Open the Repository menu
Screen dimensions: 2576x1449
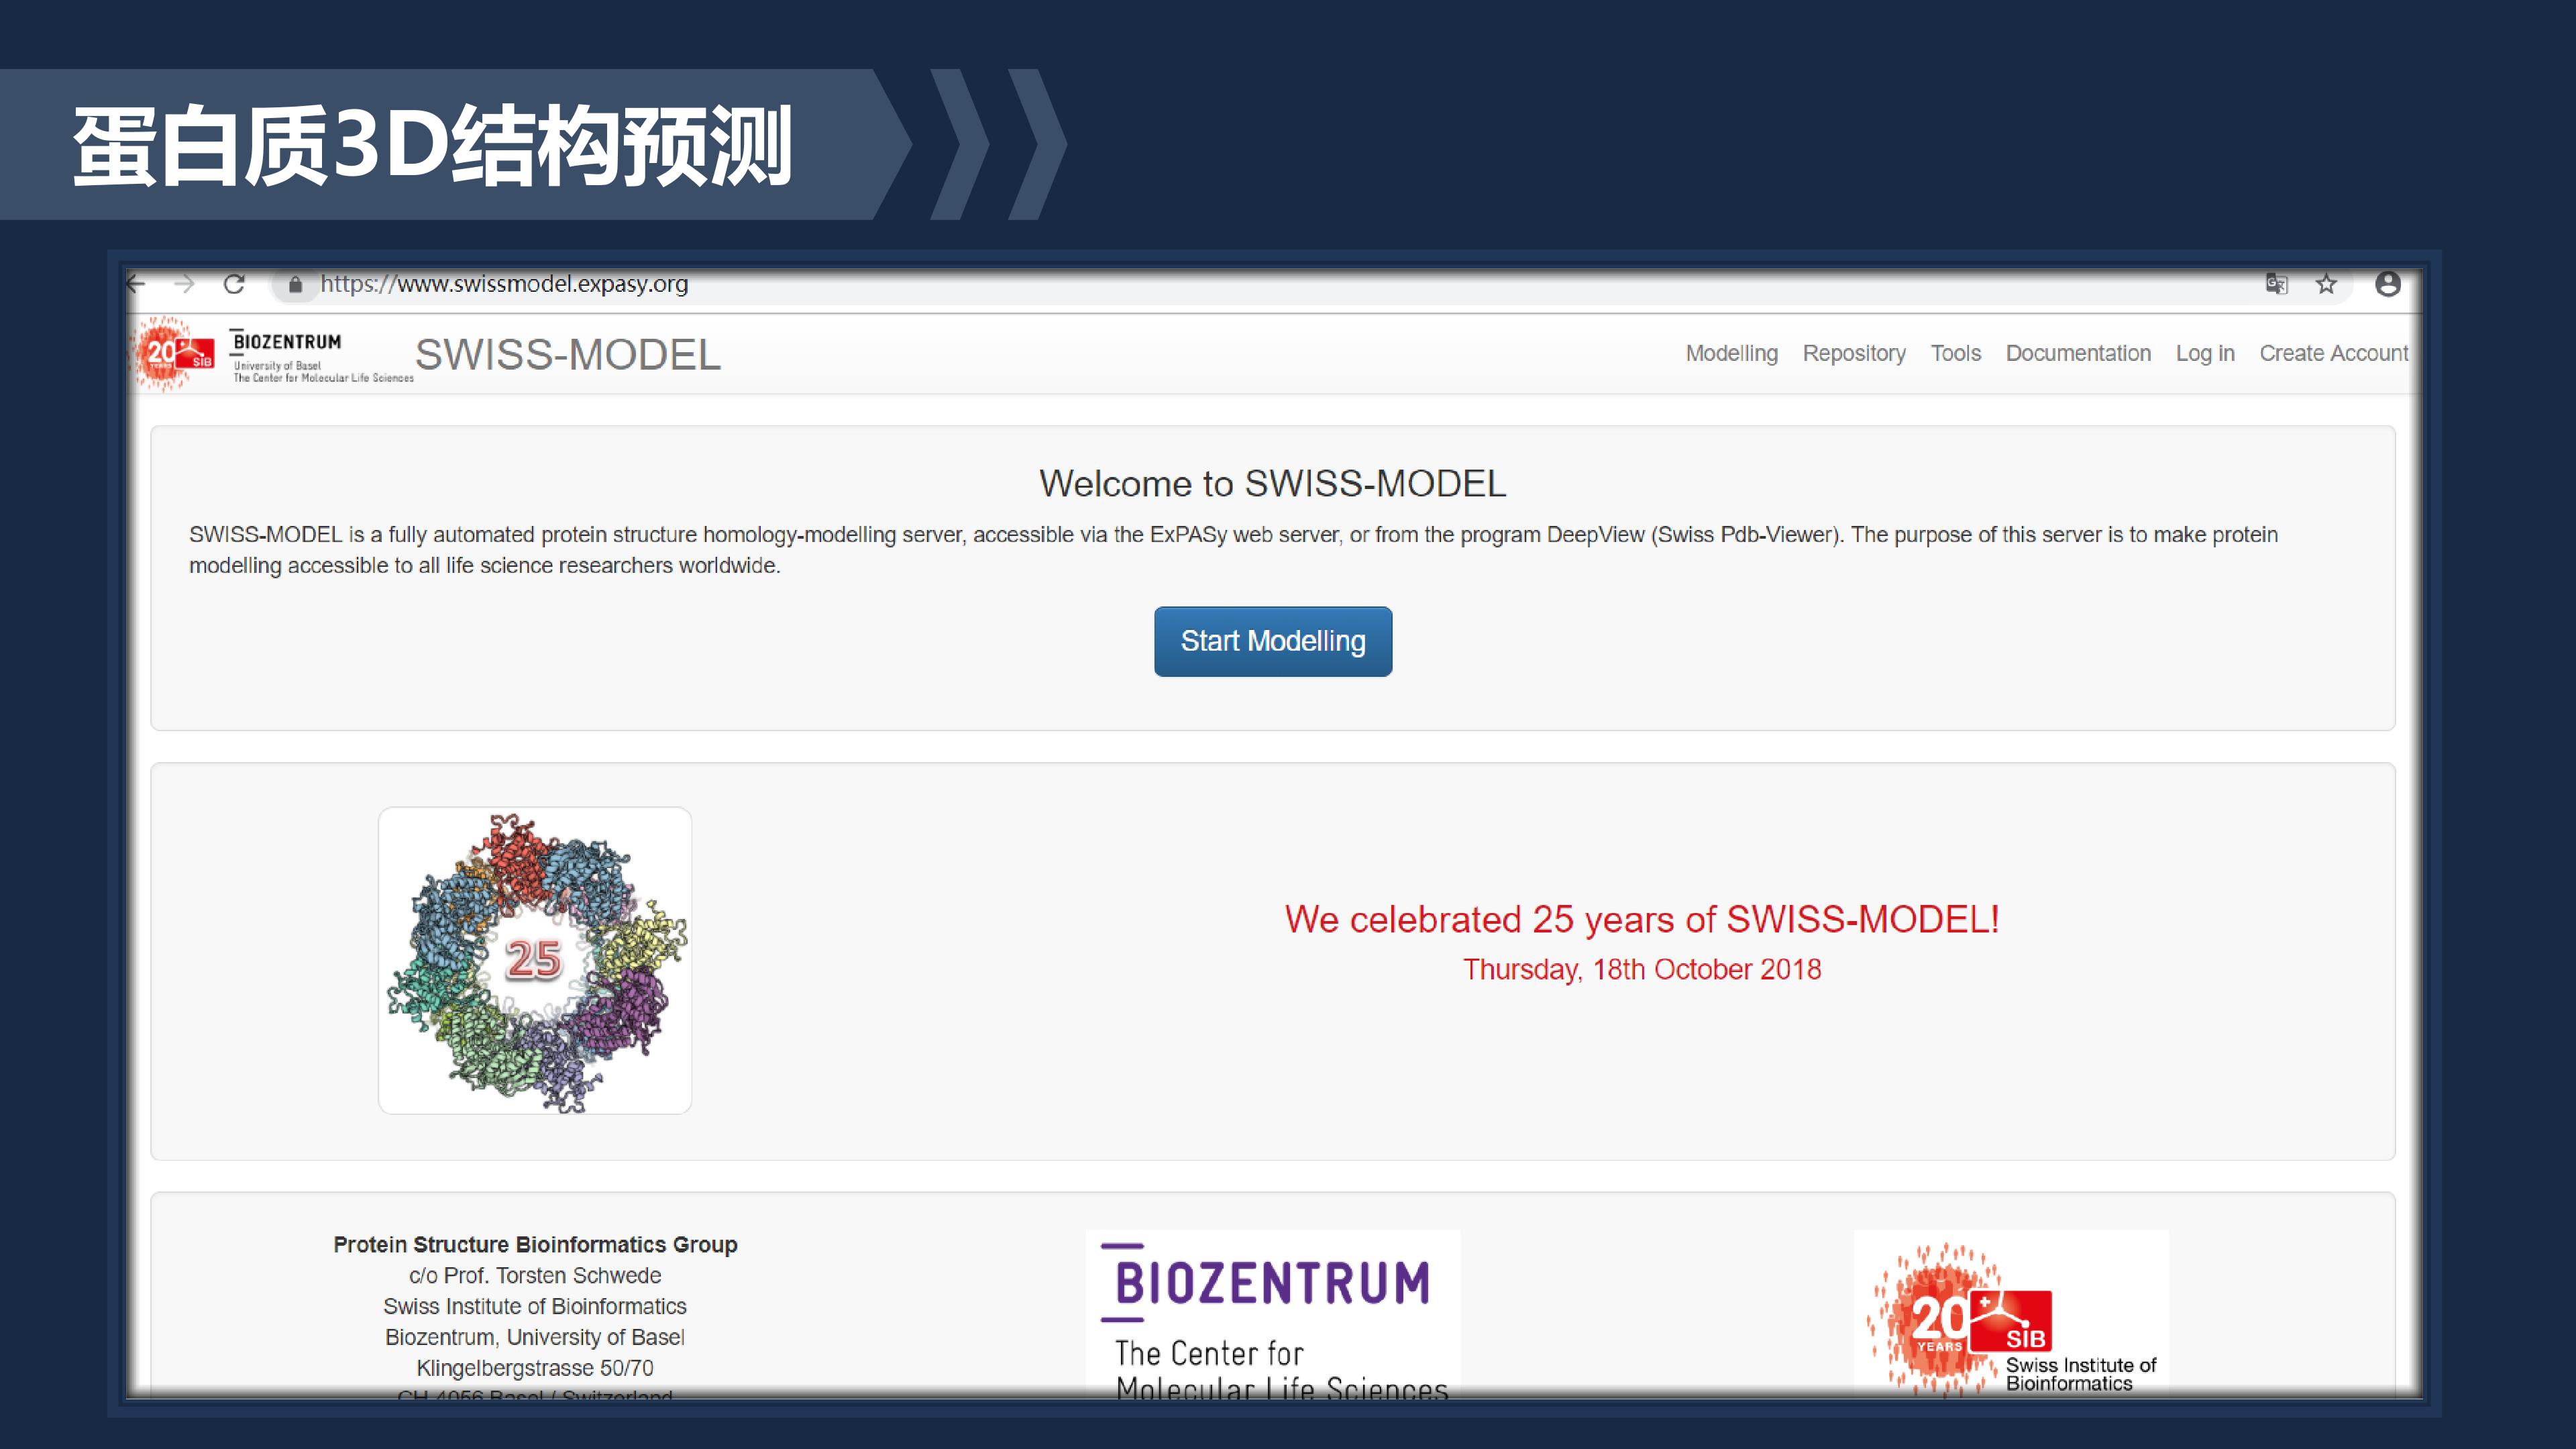[1854, 353]
